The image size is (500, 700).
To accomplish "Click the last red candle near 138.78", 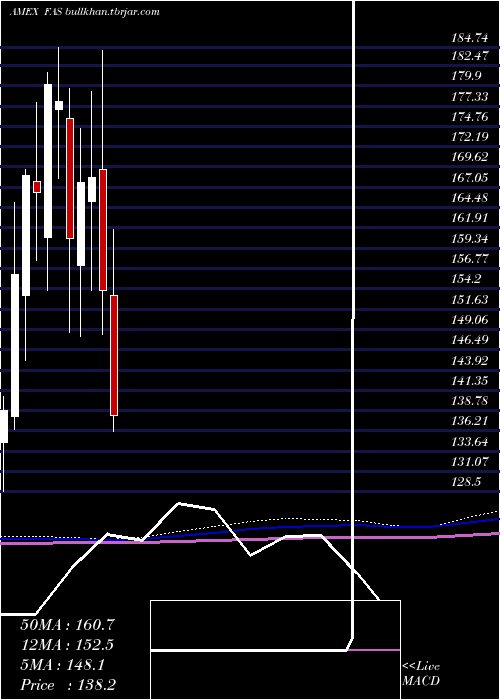I will pos(114,355).
